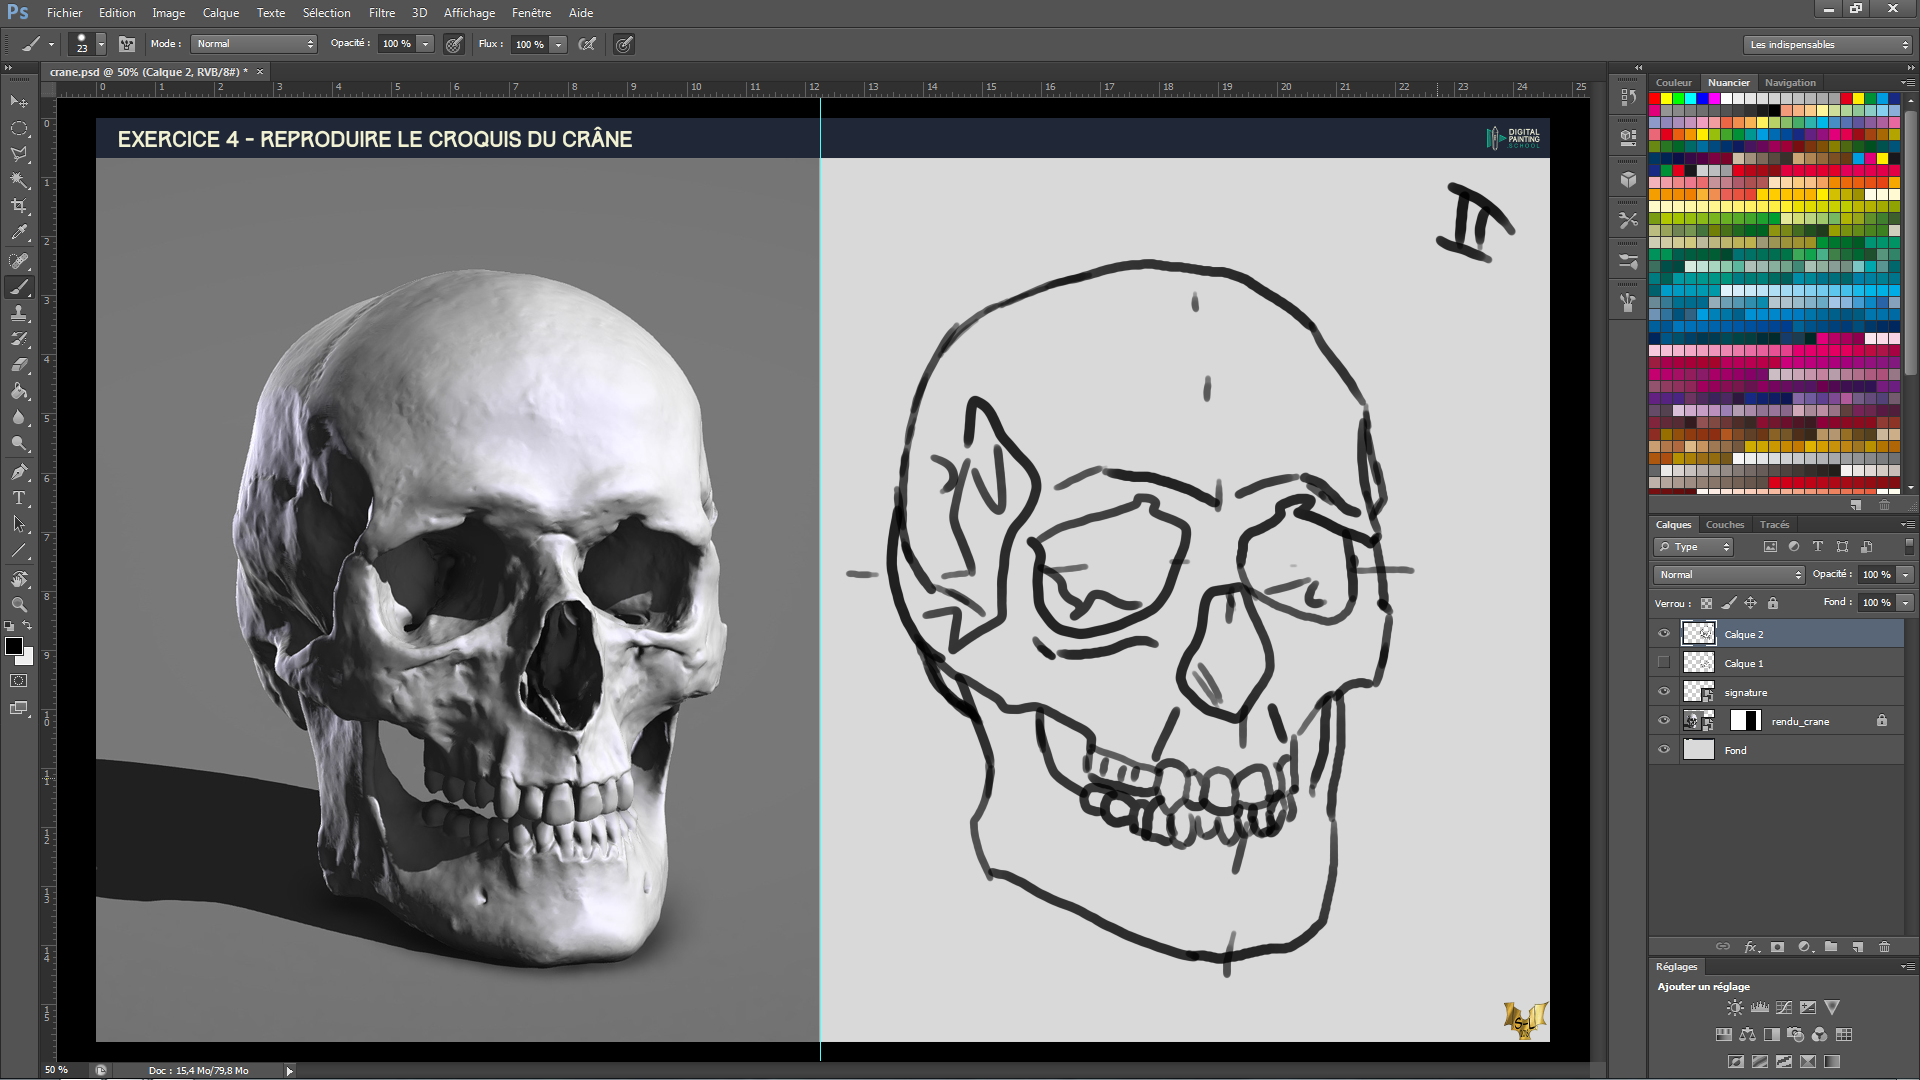The width and height of the screenshot is (1920, 1080).
Task: Hide the Calque 2 layer
Action: click(x=1664, y=634)
